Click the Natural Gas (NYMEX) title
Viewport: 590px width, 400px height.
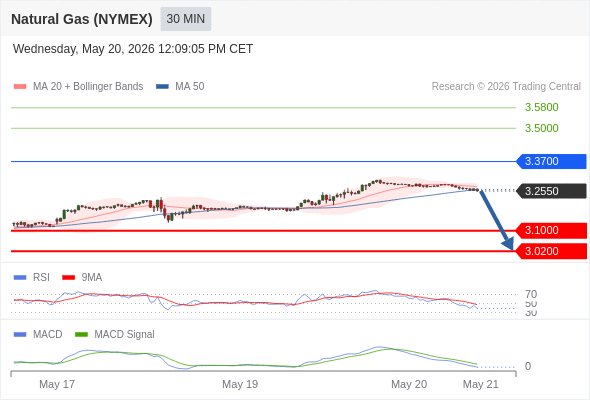82,19
